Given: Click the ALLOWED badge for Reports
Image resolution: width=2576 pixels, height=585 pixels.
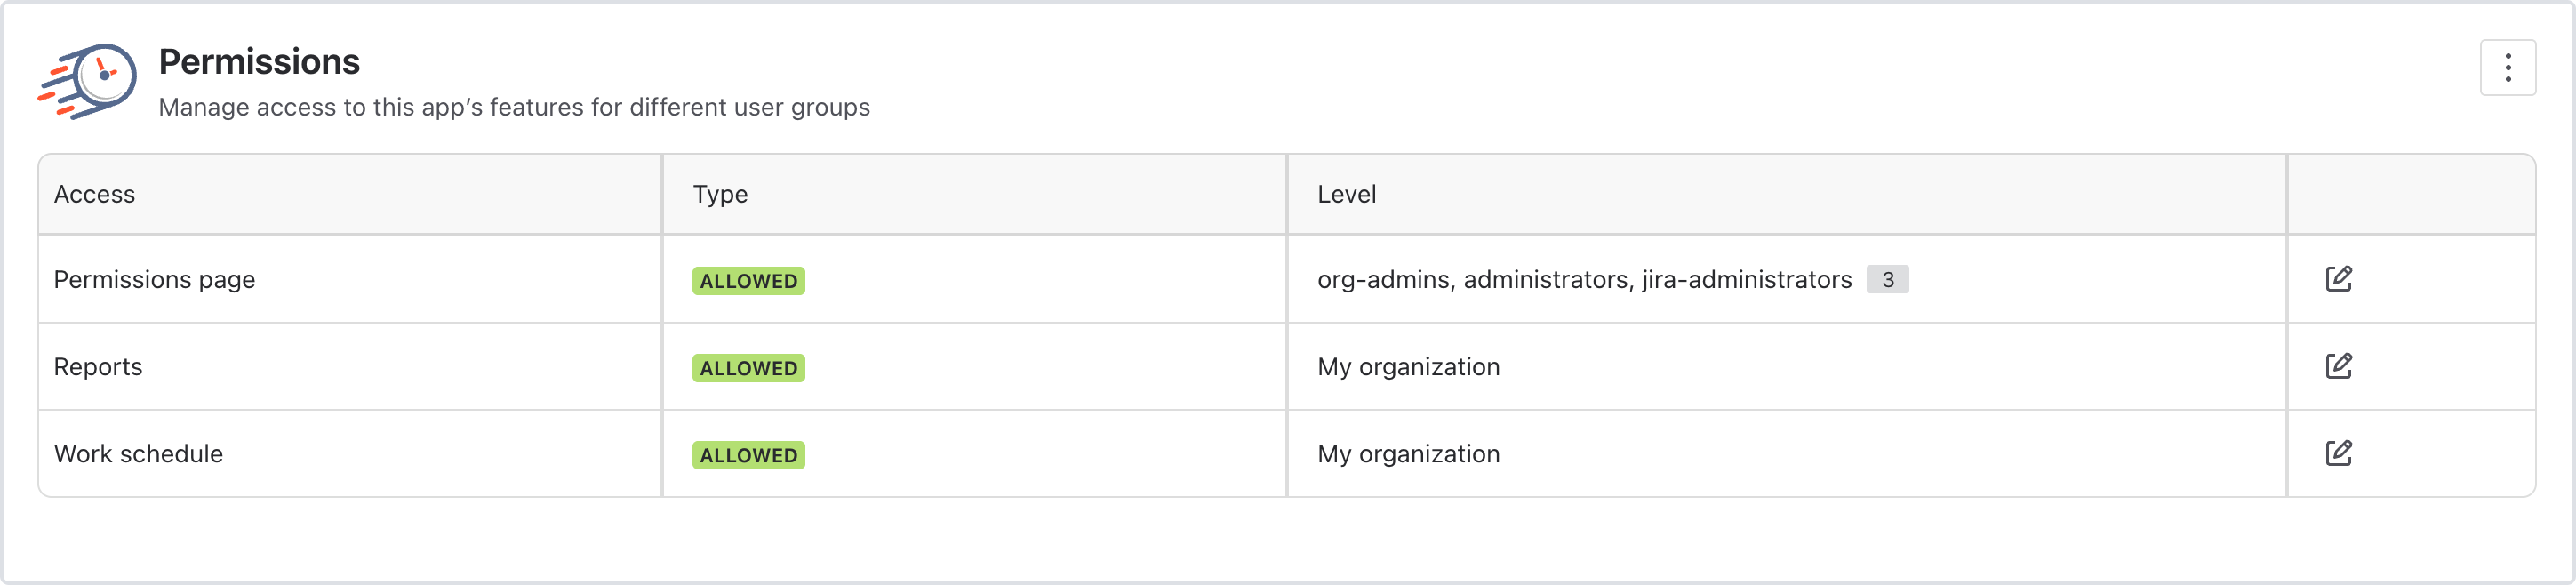Looking at the screenshot, I should click(x=748, y=368).
